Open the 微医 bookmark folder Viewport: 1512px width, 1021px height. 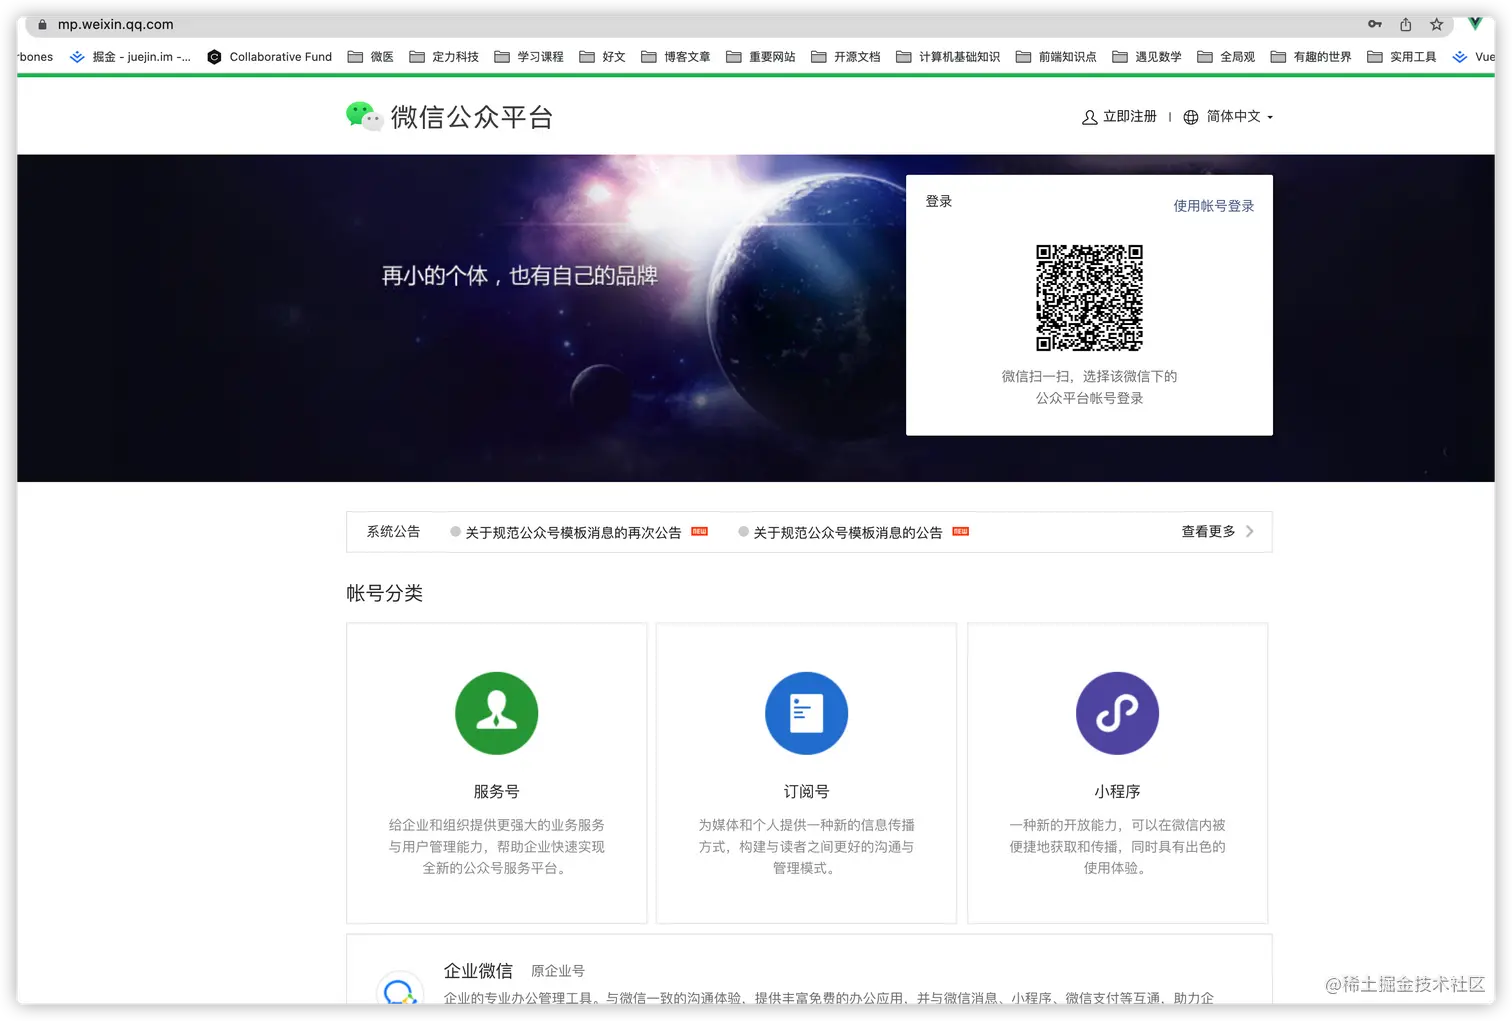370,57
